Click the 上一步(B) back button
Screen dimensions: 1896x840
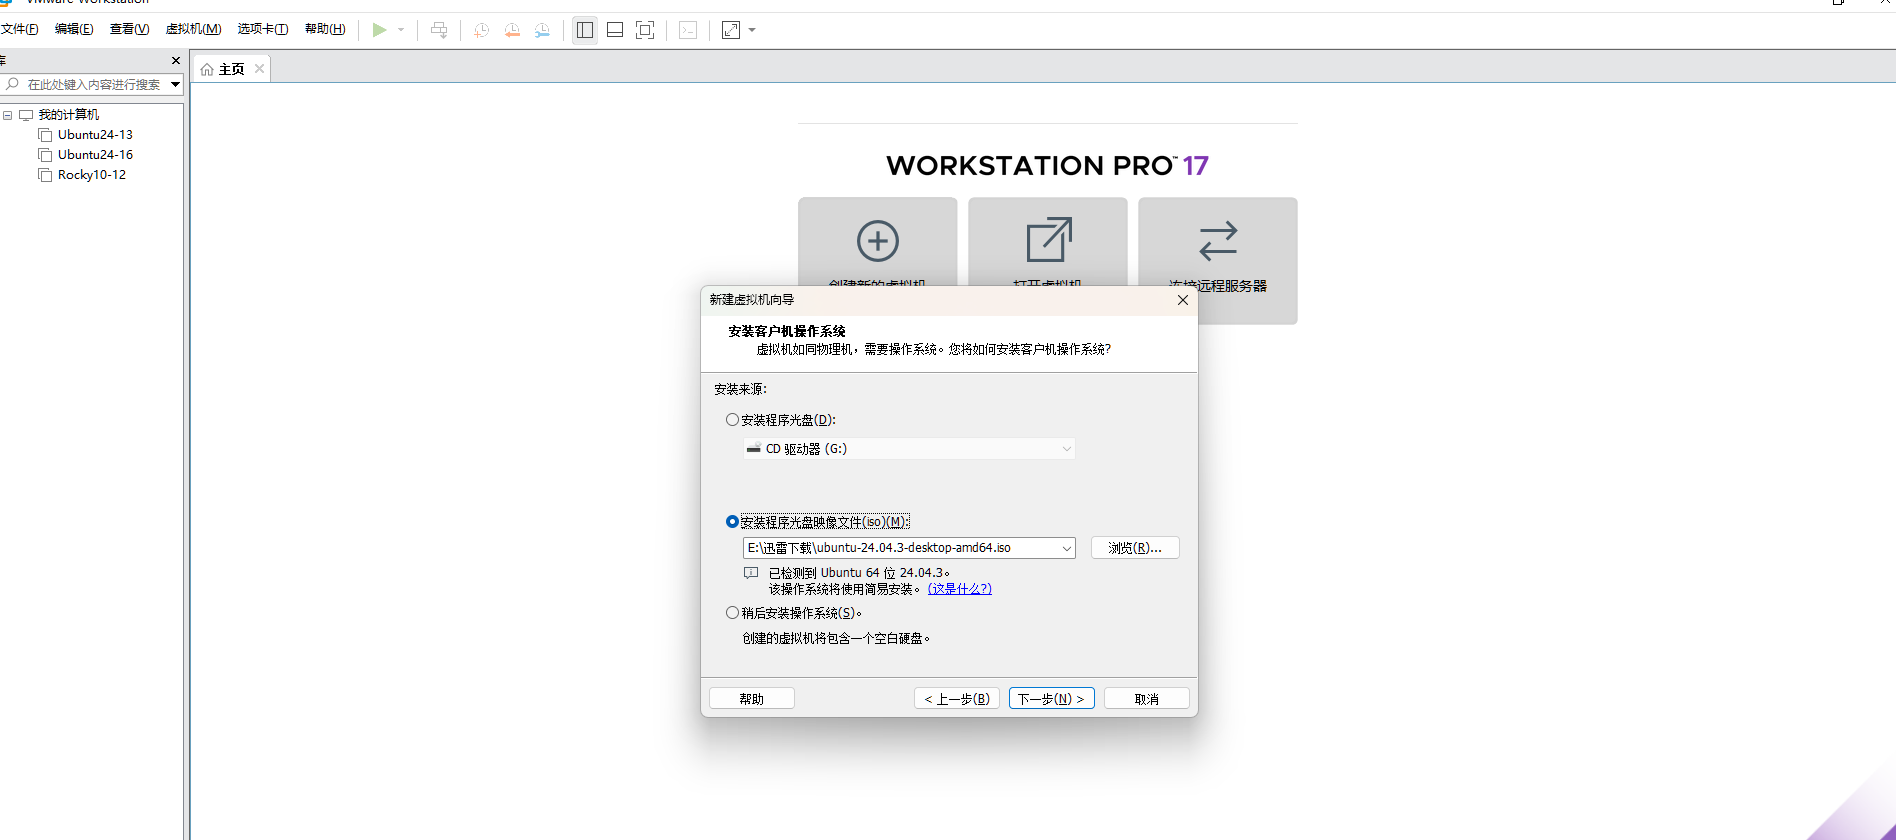[x=957, y=699]
